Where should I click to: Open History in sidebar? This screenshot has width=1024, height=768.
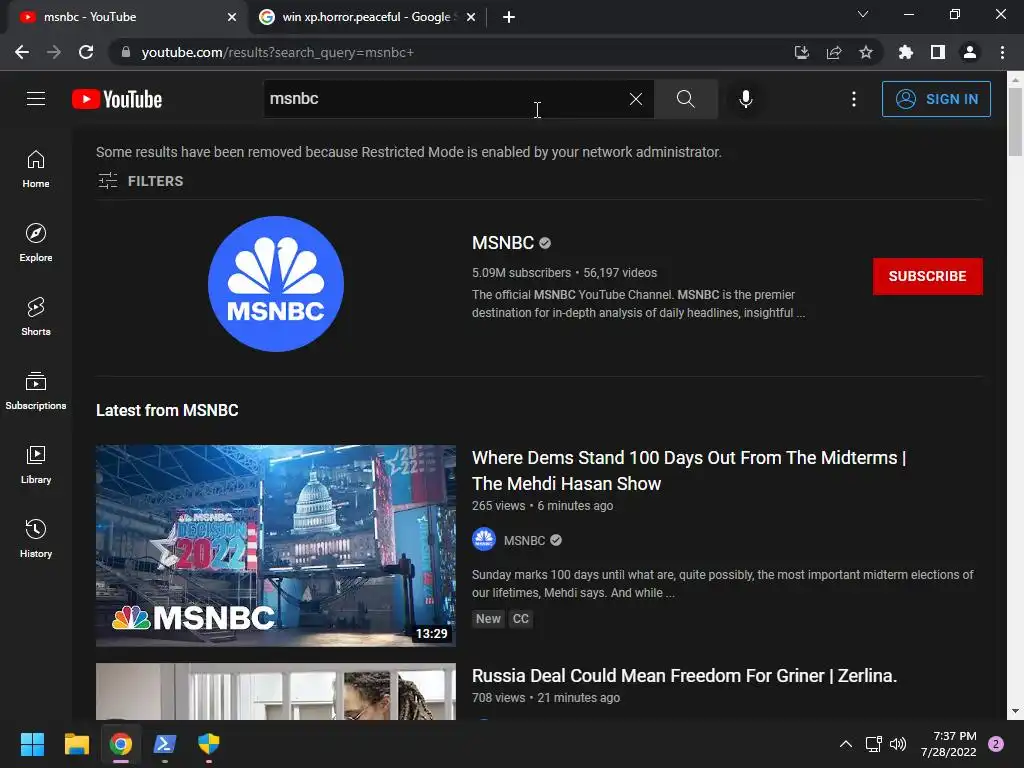(x=36, y=538)
